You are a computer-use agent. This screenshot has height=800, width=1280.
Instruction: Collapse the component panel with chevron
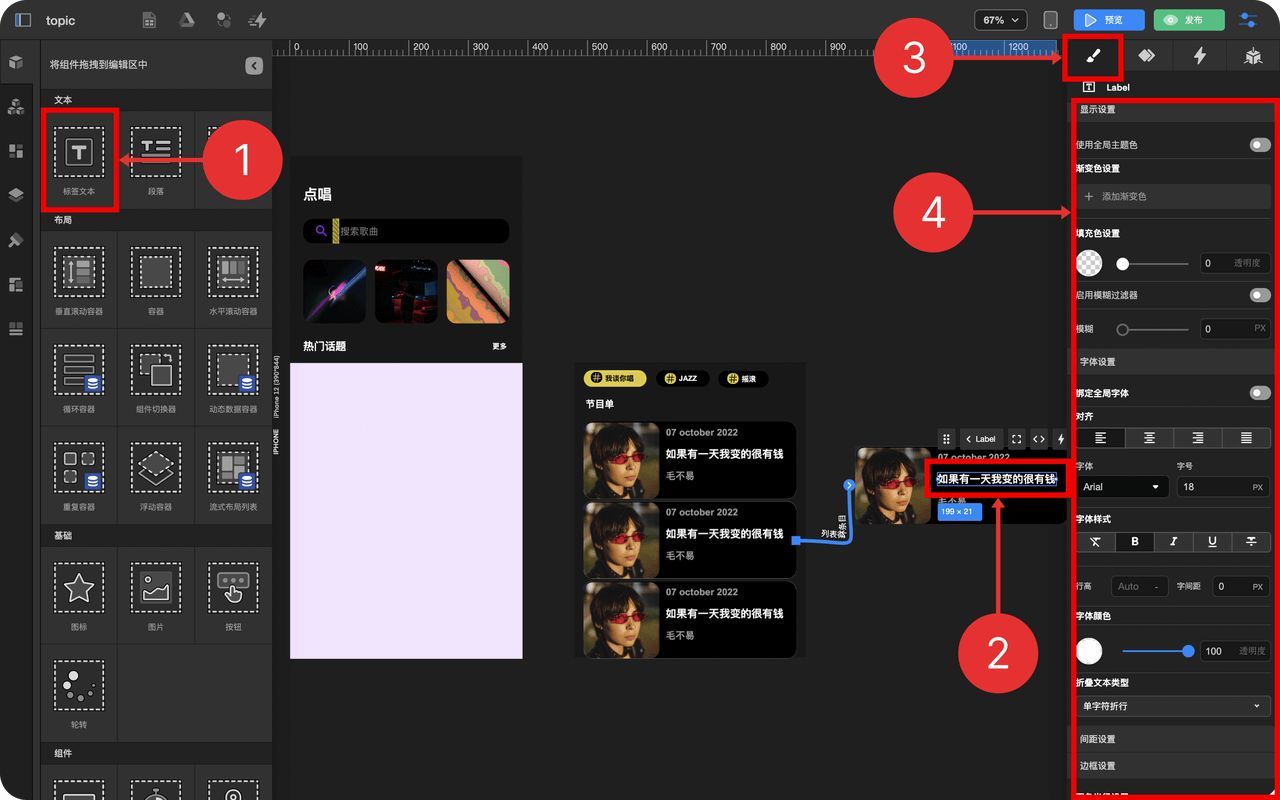pyautogui.click(x=254, y=65)
